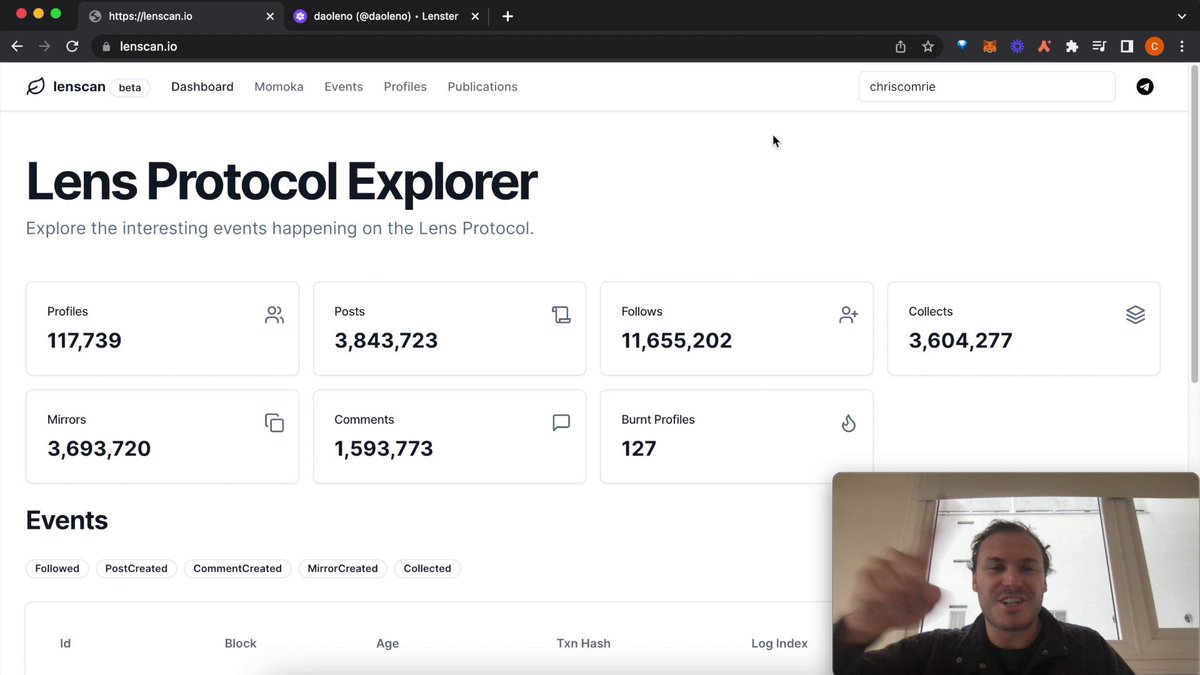Screen dimensions: 1200x675
Task: Click the Profiles count 117,739
Action: point(84,340)
